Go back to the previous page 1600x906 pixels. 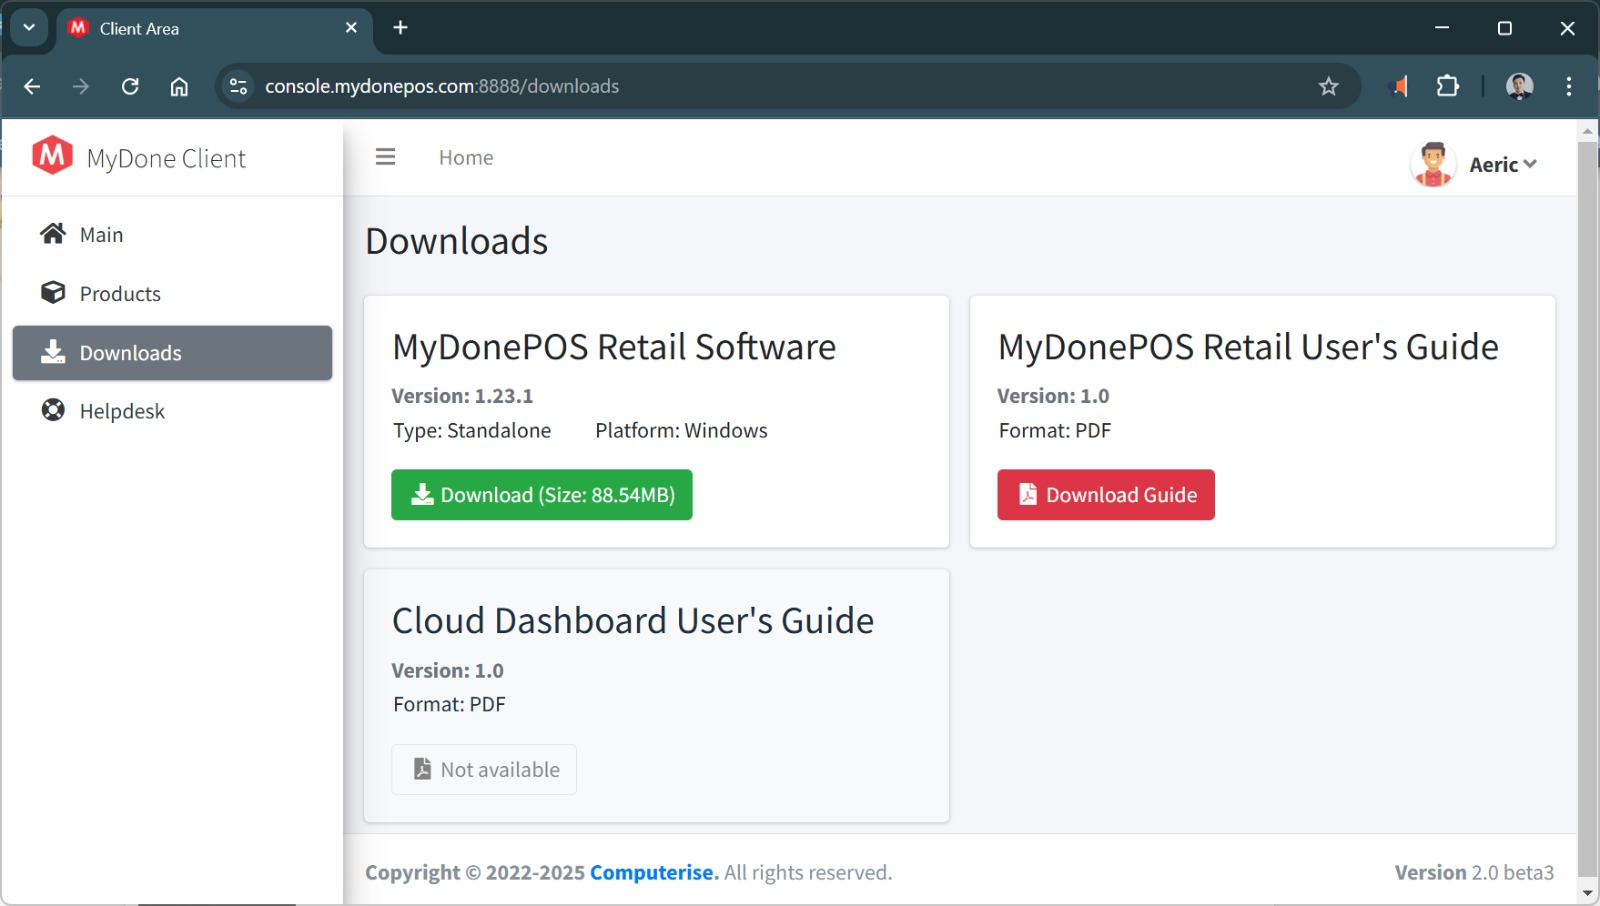click(x=32, y=86)
